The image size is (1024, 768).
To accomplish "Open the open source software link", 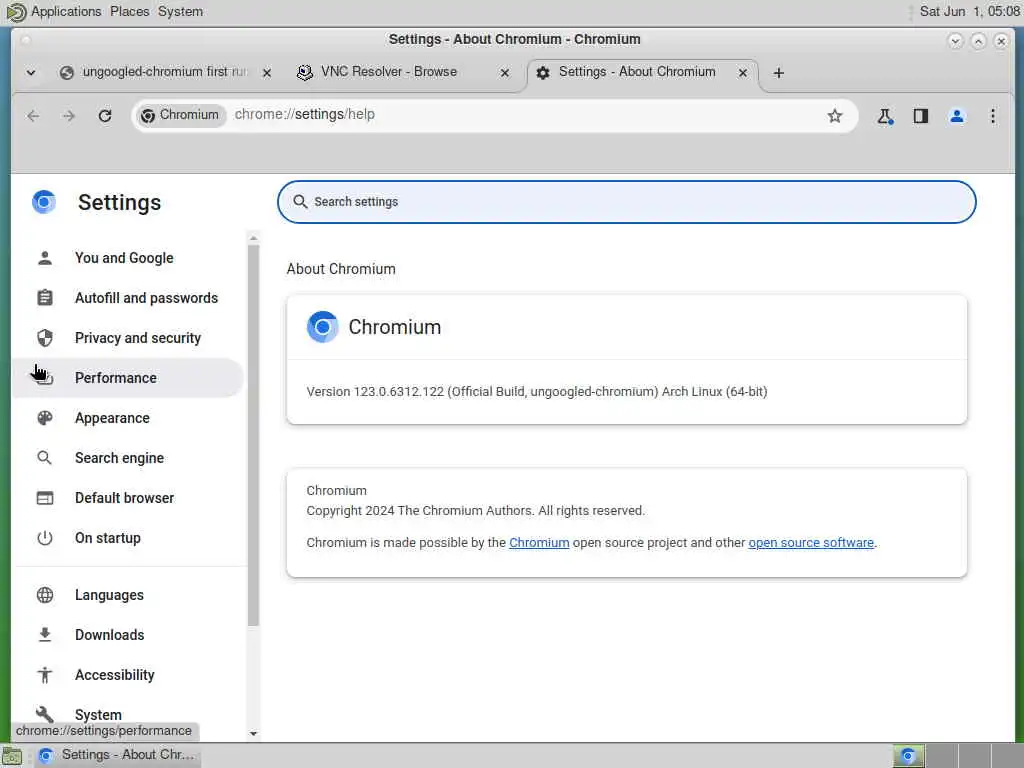I will coord(810,543).
